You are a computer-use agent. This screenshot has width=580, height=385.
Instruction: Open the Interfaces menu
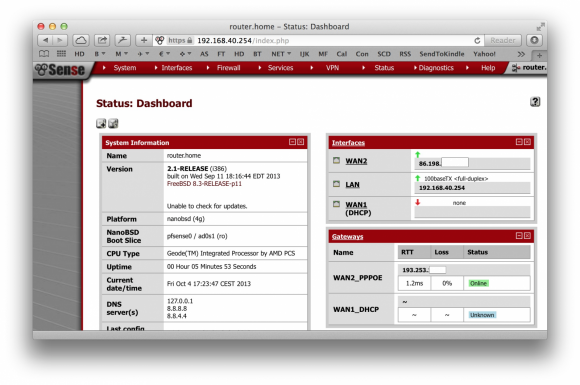176,68
